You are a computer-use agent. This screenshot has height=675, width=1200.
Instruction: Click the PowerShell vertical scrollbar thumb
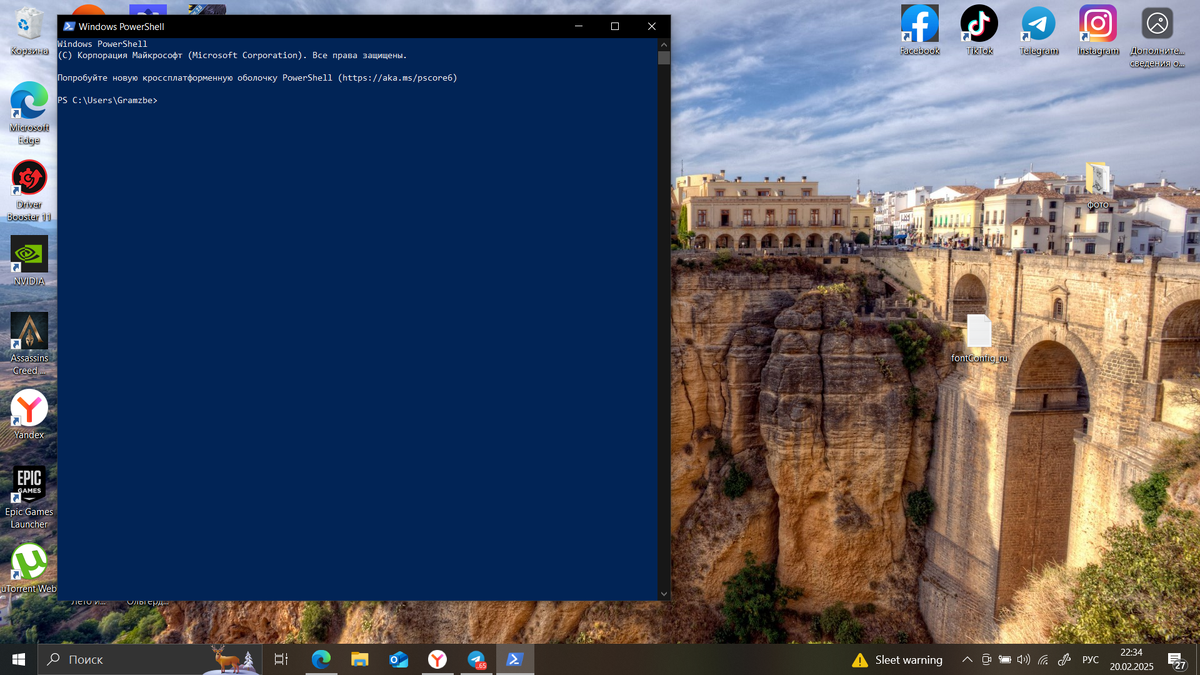[664, 57]
